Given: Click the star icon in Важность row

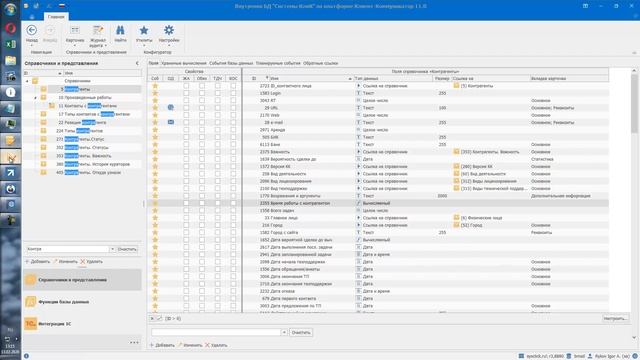Looking at the screenshot, I should pos(155,152).
